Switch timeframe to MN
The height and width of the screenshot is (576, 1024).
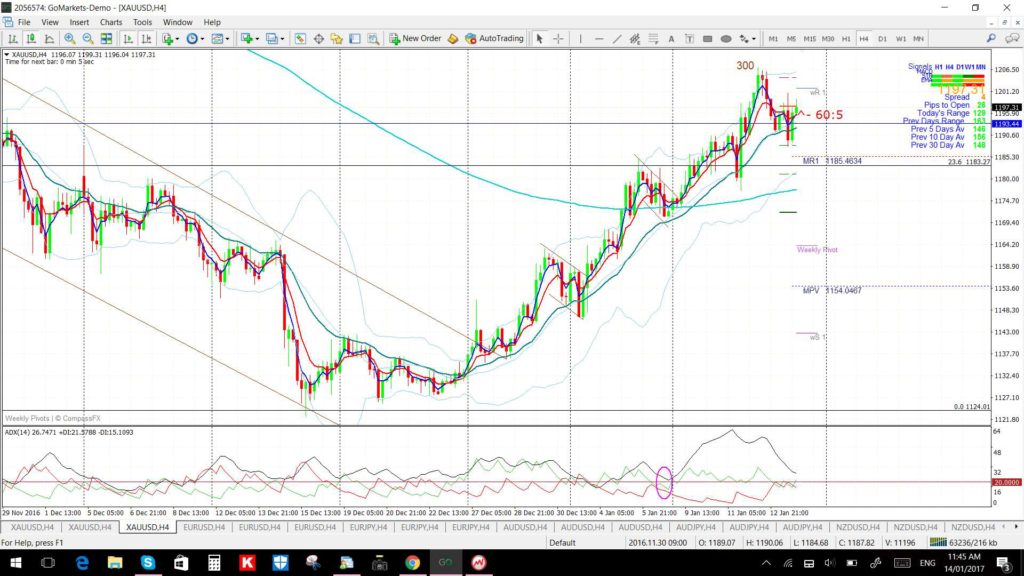point(918,39)
